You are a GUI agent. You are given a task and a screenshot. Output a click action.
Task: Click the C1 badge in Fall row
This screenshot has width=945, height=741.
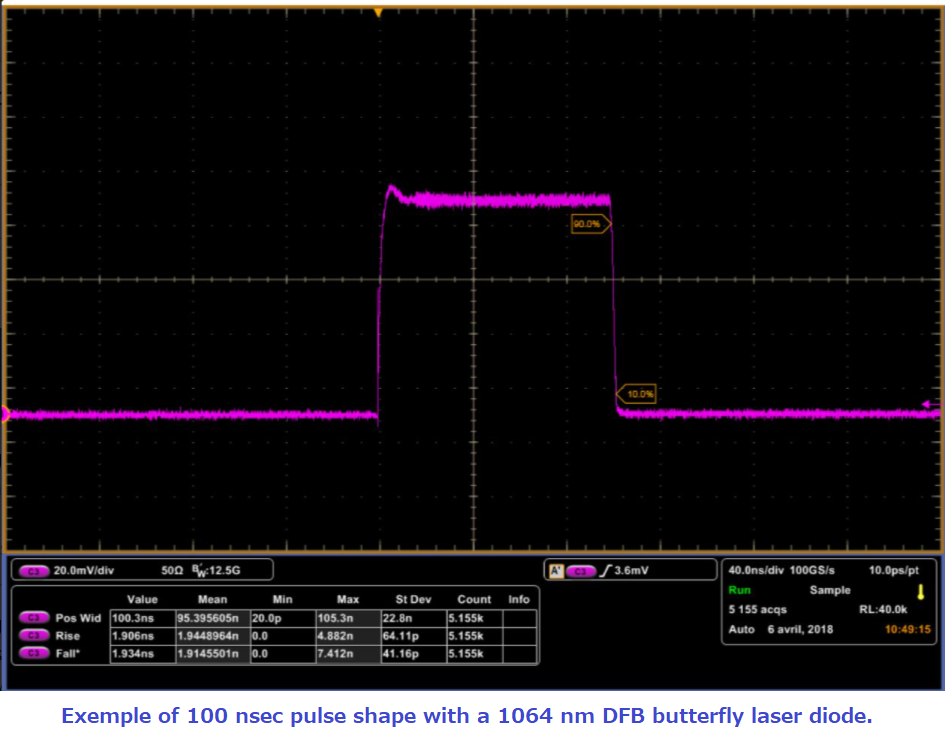click(x=33, y=653)
